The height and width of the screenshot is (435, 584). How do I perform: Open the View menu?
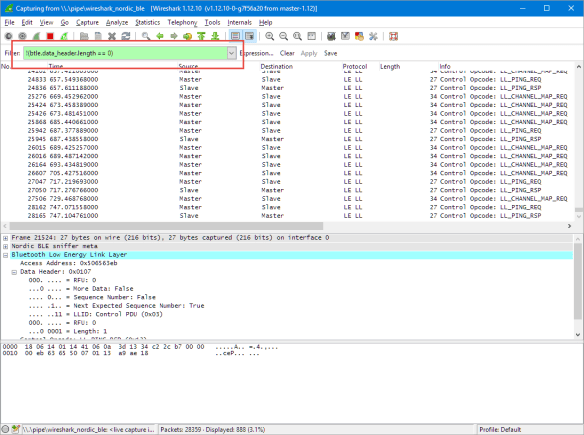pyautogui.click(x=46, y=23)
